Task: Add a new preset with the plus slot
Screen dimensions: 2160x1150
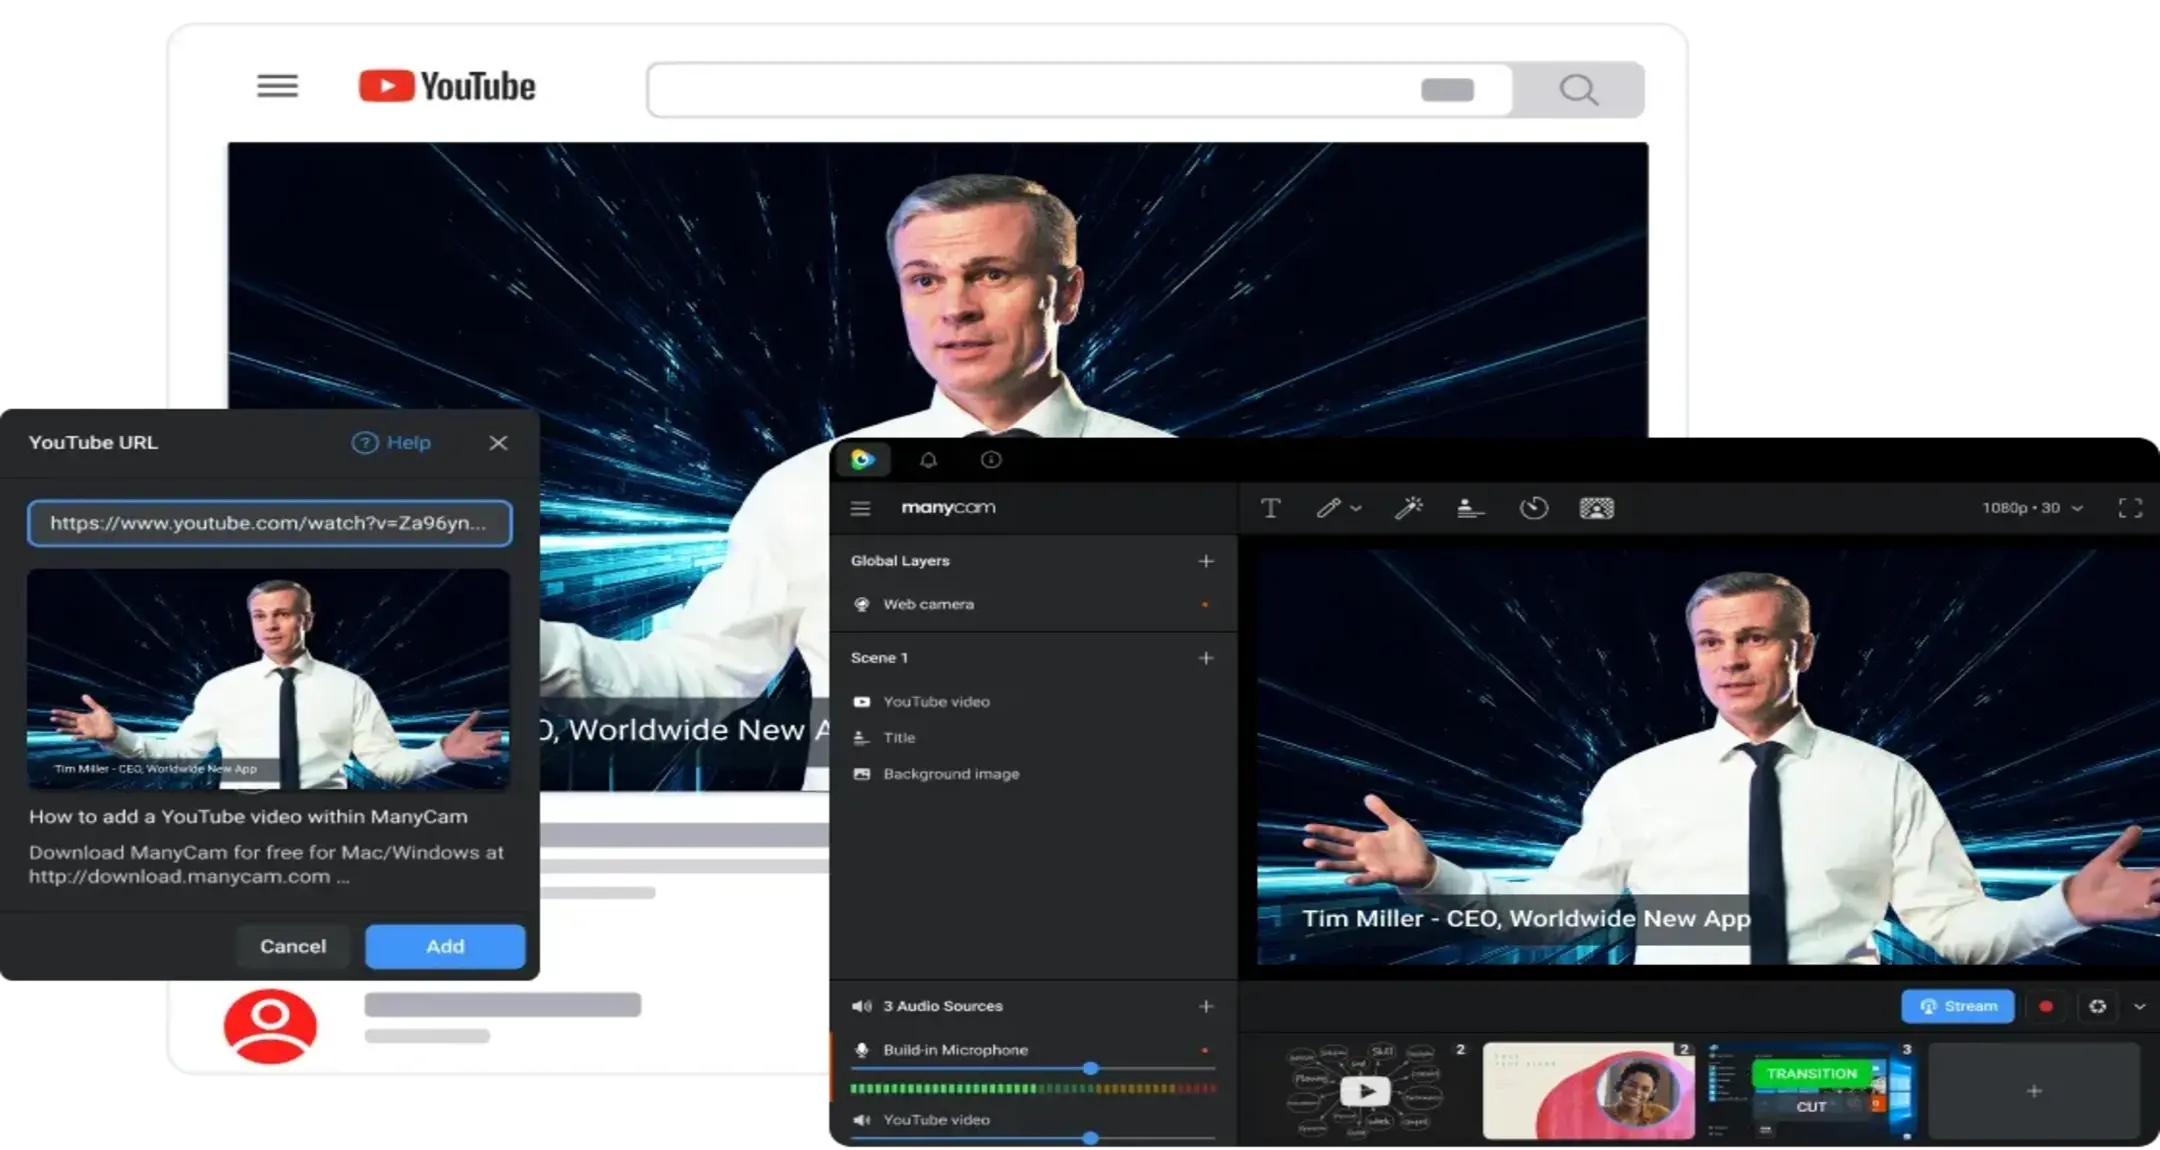Action: [2034, 1091]
